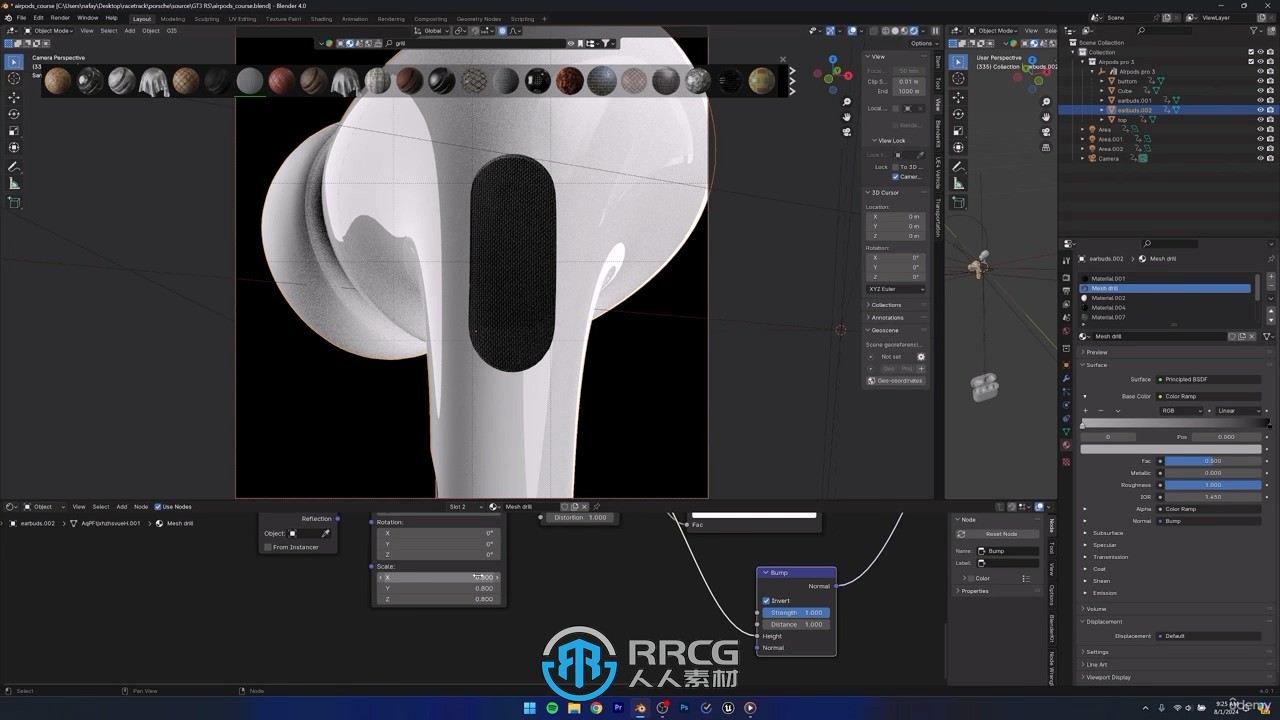This screenshot has height=720, width=1280.
Task: Click the Windows Start button
Action: click(x=530, y=708)
